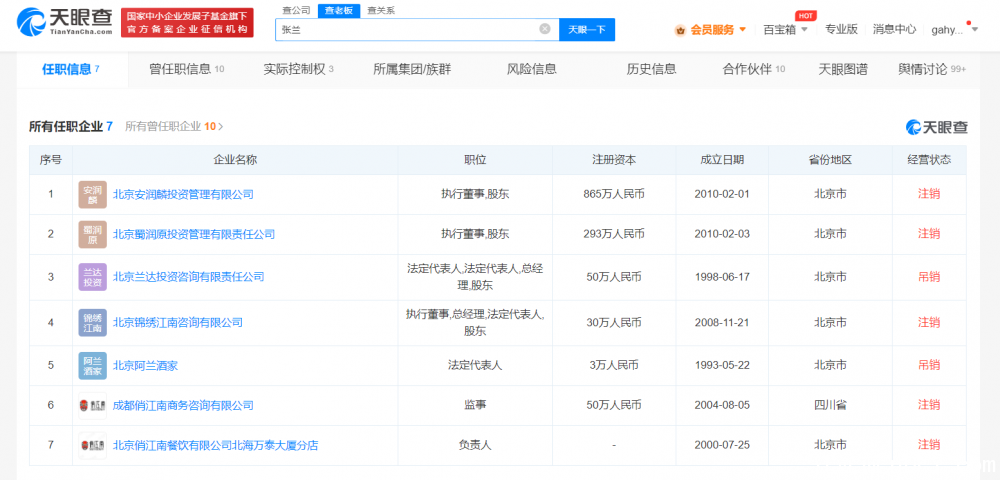
Task: Select the date cell 1998-06-17
Action: [722, 277]
